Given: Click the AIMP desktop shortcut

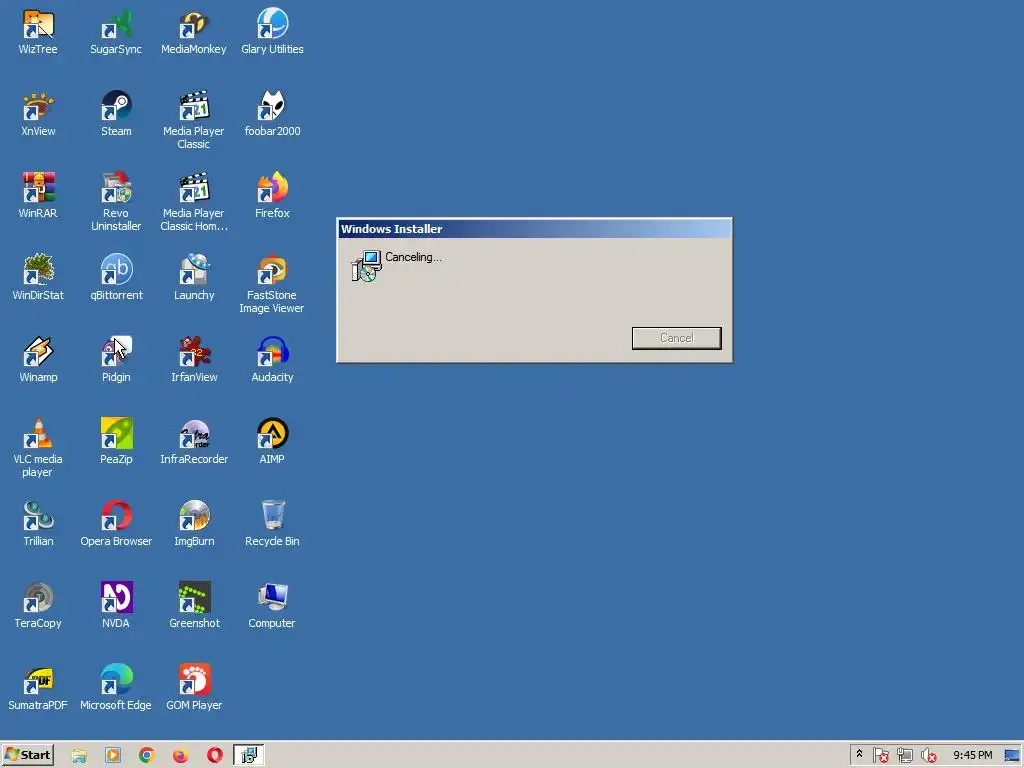Looking at the screenshot, I should 272,441.
